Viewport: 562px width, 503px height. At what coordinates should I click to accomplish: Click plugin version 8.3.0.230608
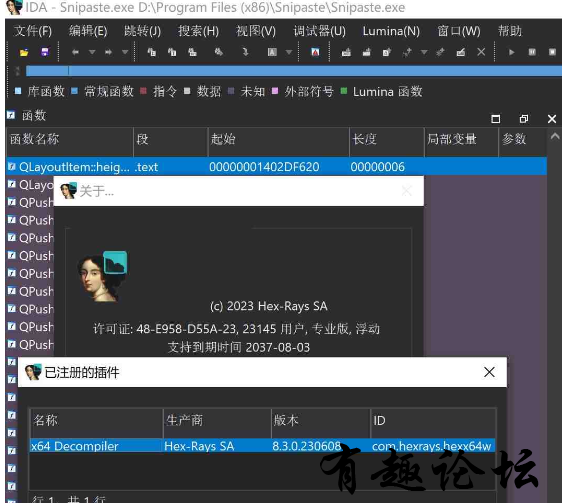click(307, 446)
